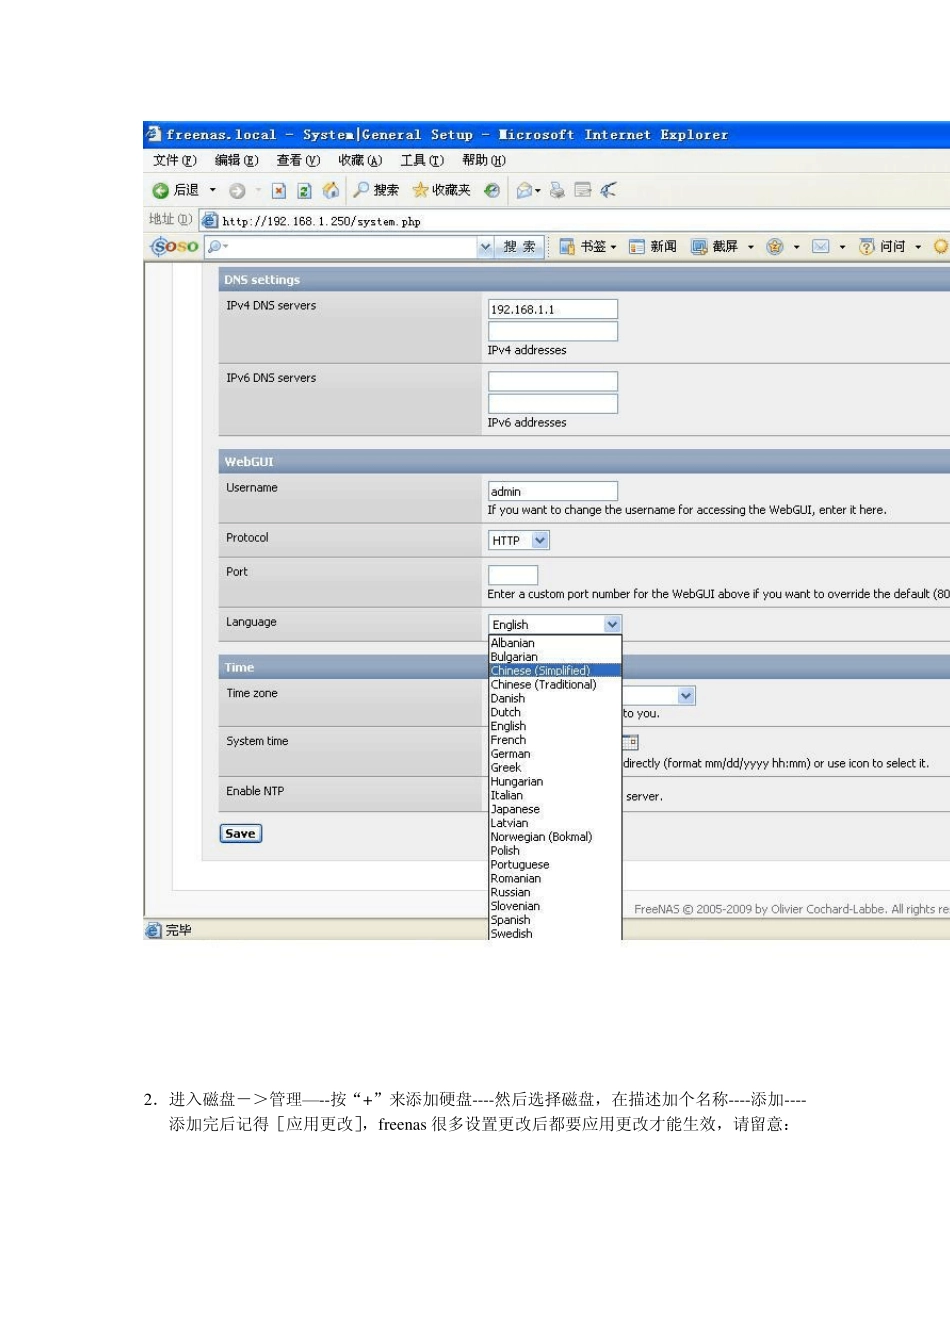This screenshot has width=950, height=1344.
Task: Open the 收藏(A) menu
Action: tap(360, 160)
